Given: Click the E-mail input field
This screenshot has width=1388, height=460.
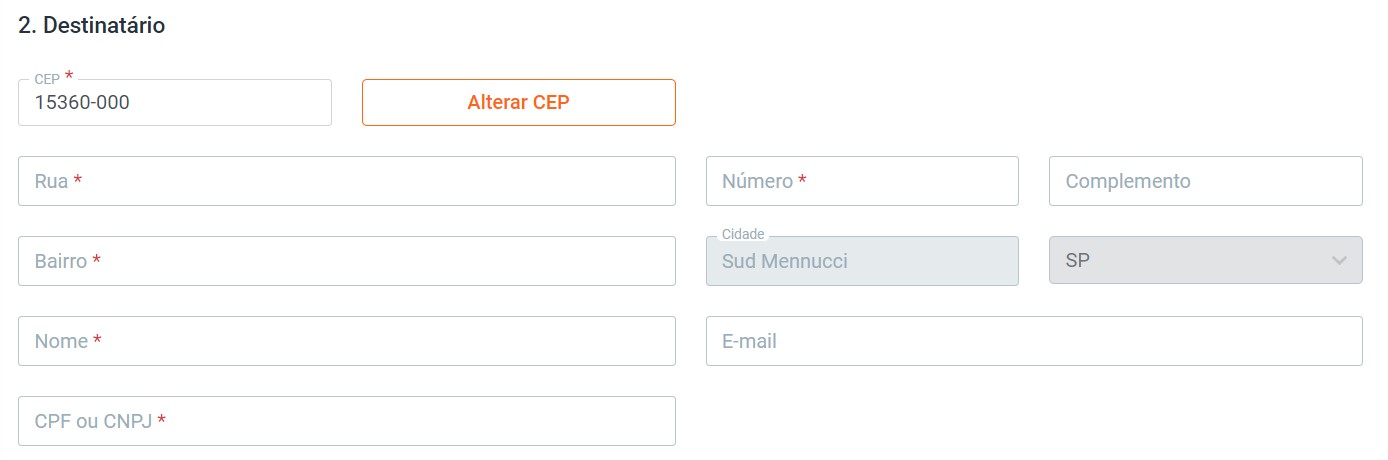Looking at the screenshot, I should [1034, 341].
